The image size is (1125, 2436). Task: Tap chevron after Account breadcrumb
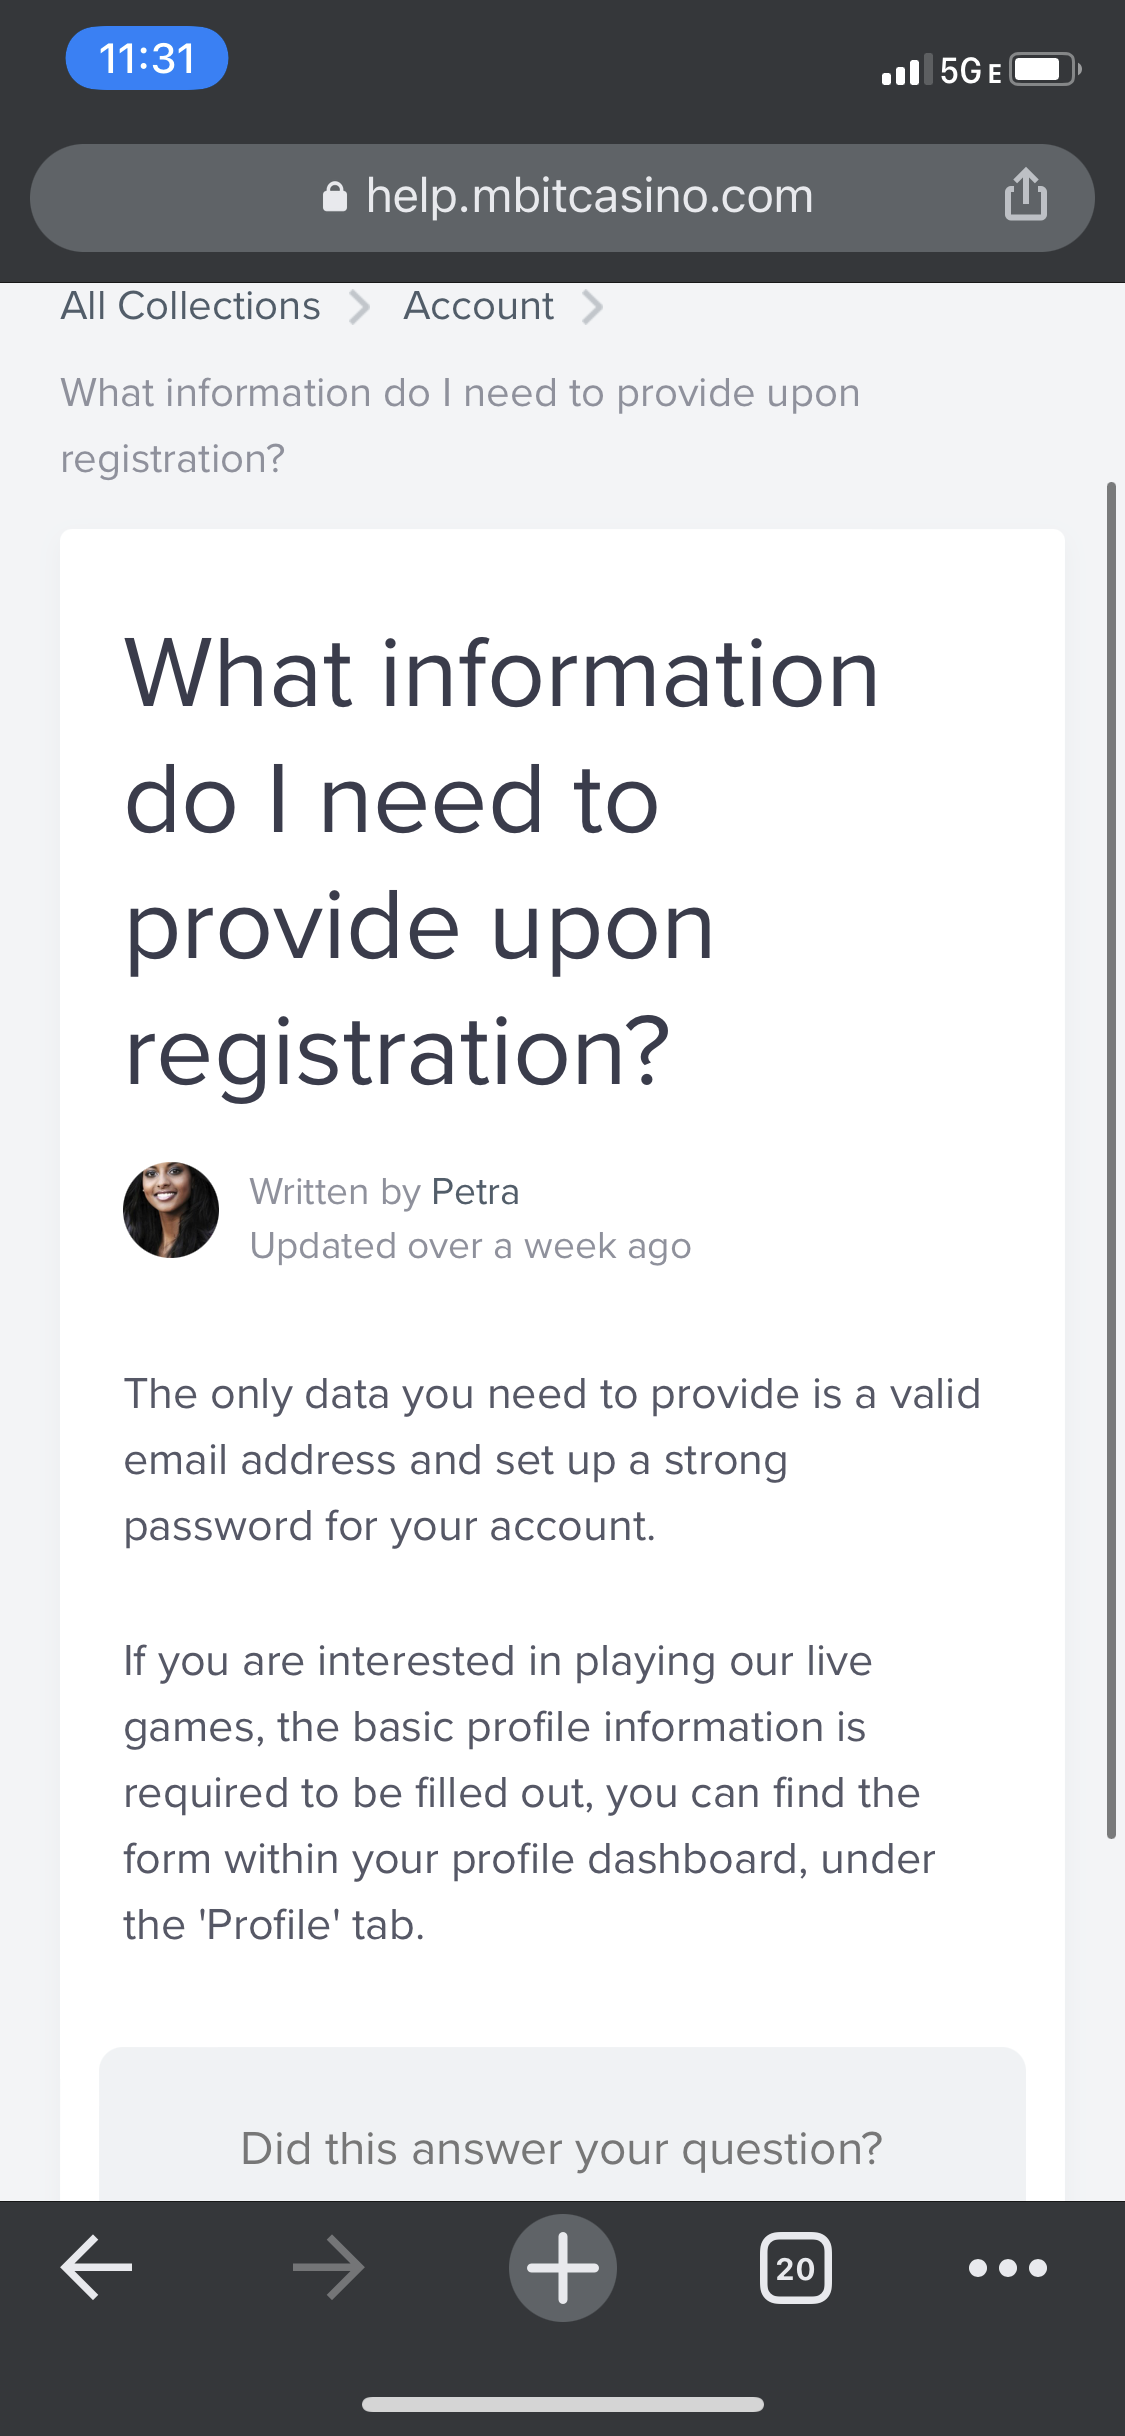click(593, 307)
